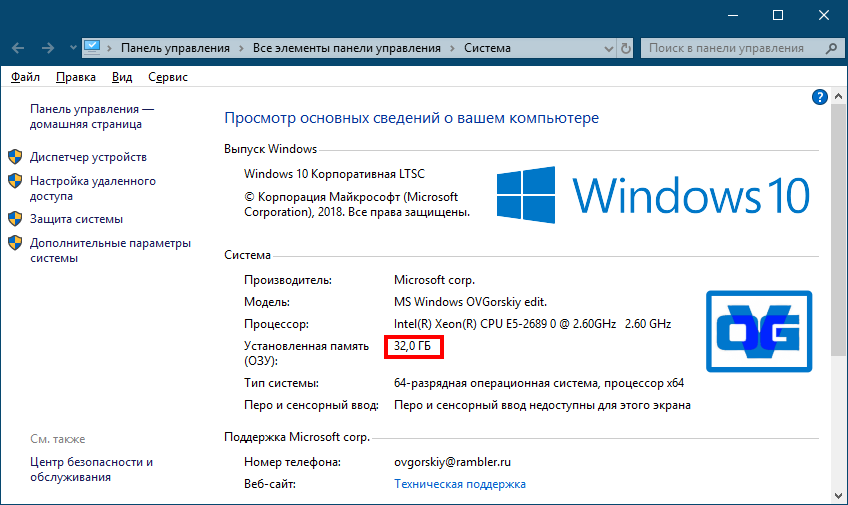Refresh the page with the refresh icon
Viewport: 848px width, 505px height.
click(626, 48)
